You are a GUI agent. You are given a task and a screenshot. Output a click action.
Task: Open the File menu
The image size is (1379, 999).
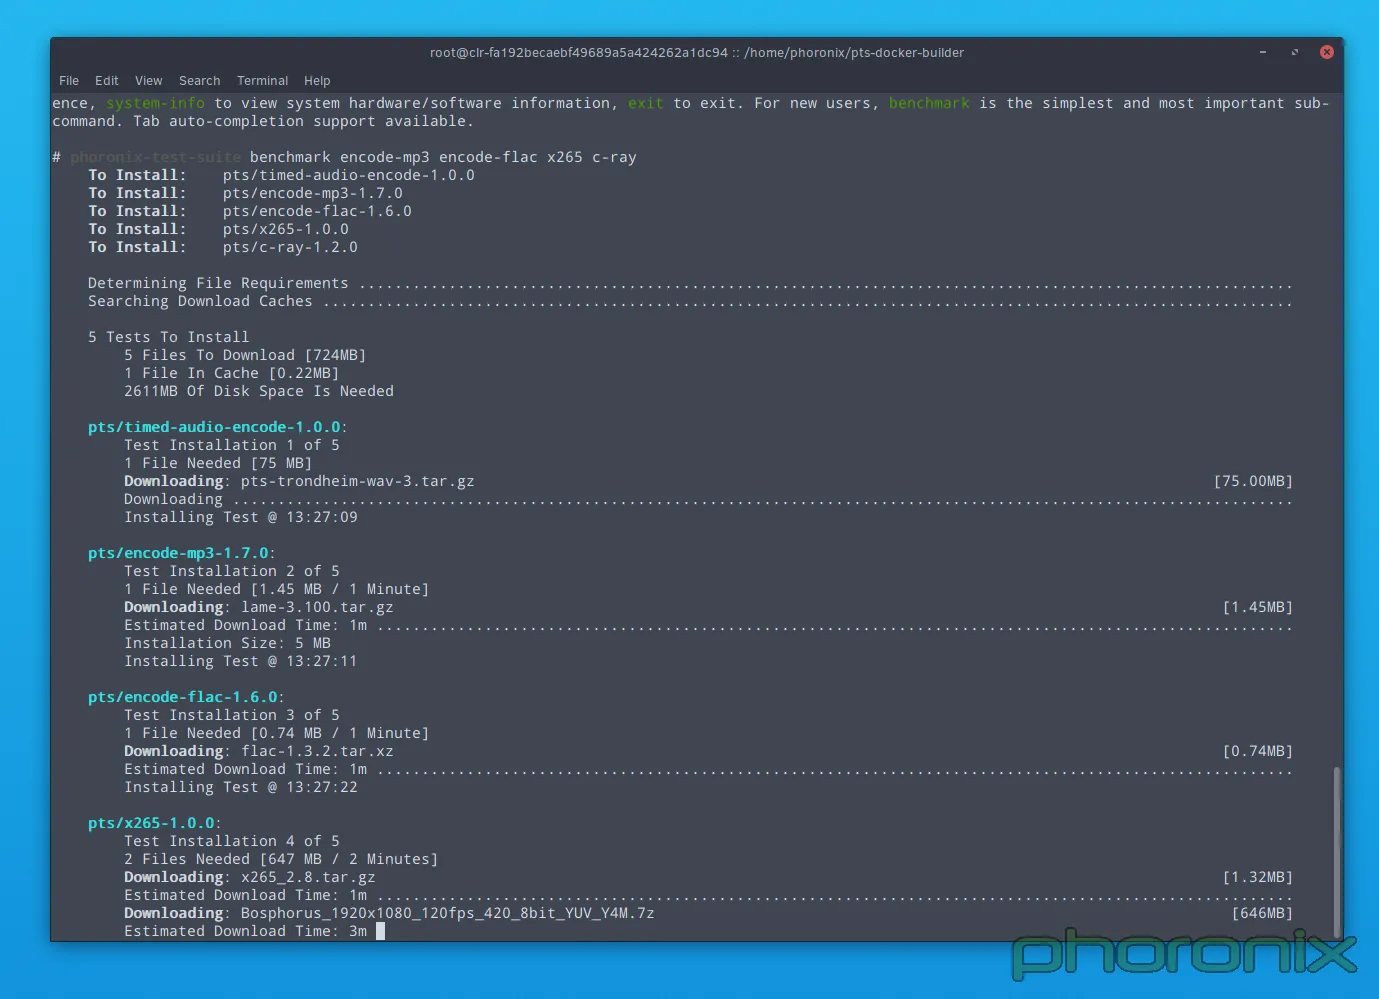(x=69, y=81)
